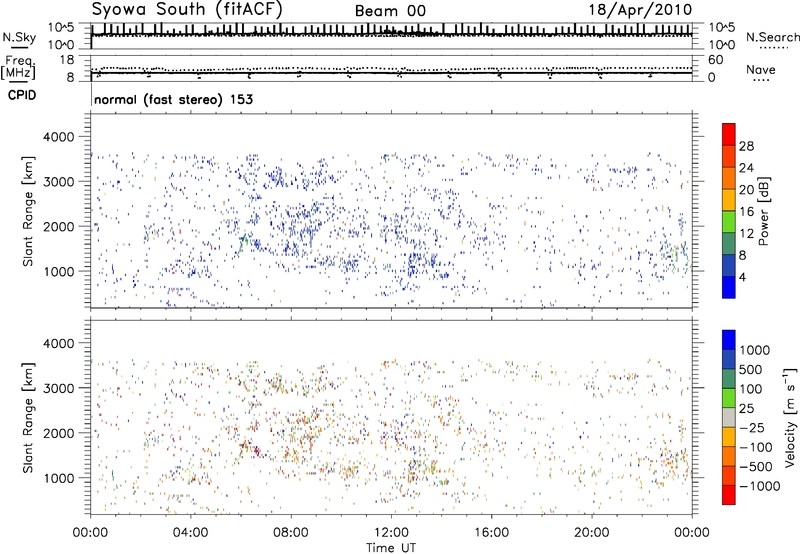Image resolution: width=800 pixels, height=554 pixels.
Task: Pick the top blue segment of Velocity colorbar
Action: tap(729, 340)
